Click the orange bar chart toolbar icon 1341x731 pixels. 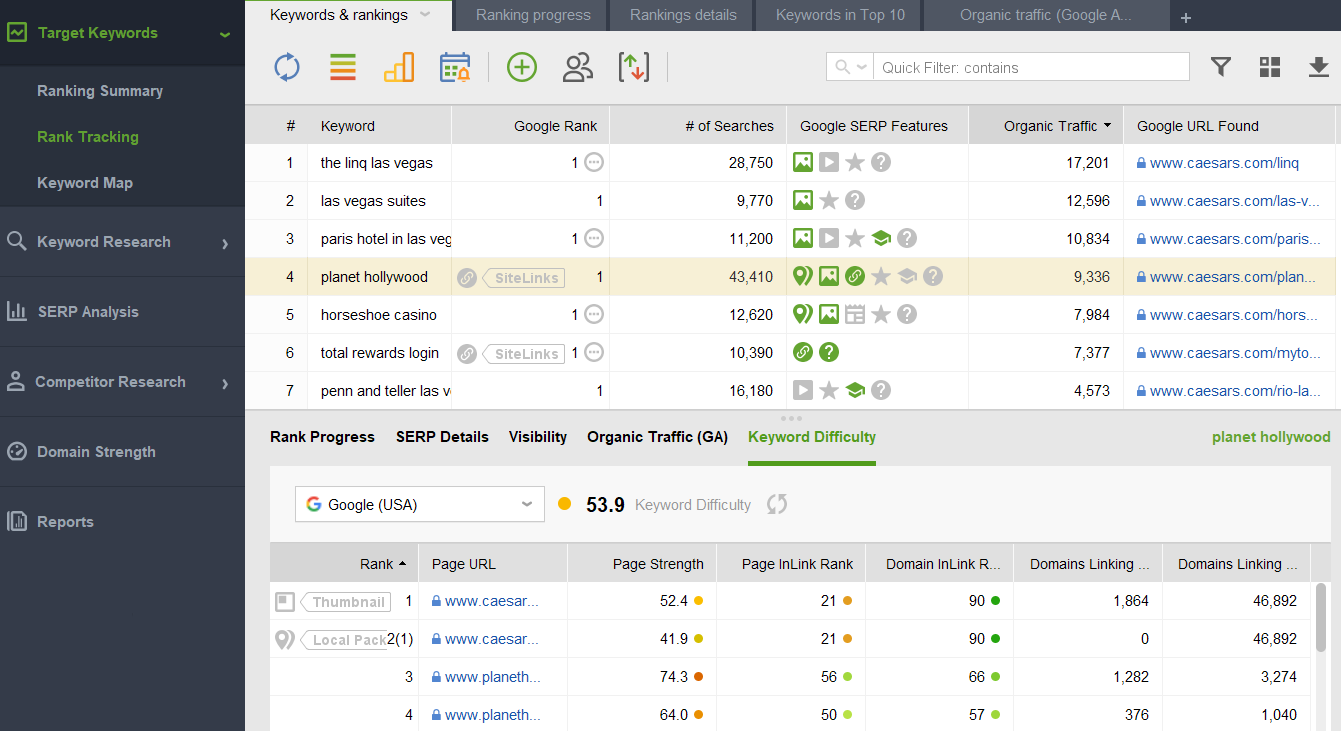coord(399,67)
